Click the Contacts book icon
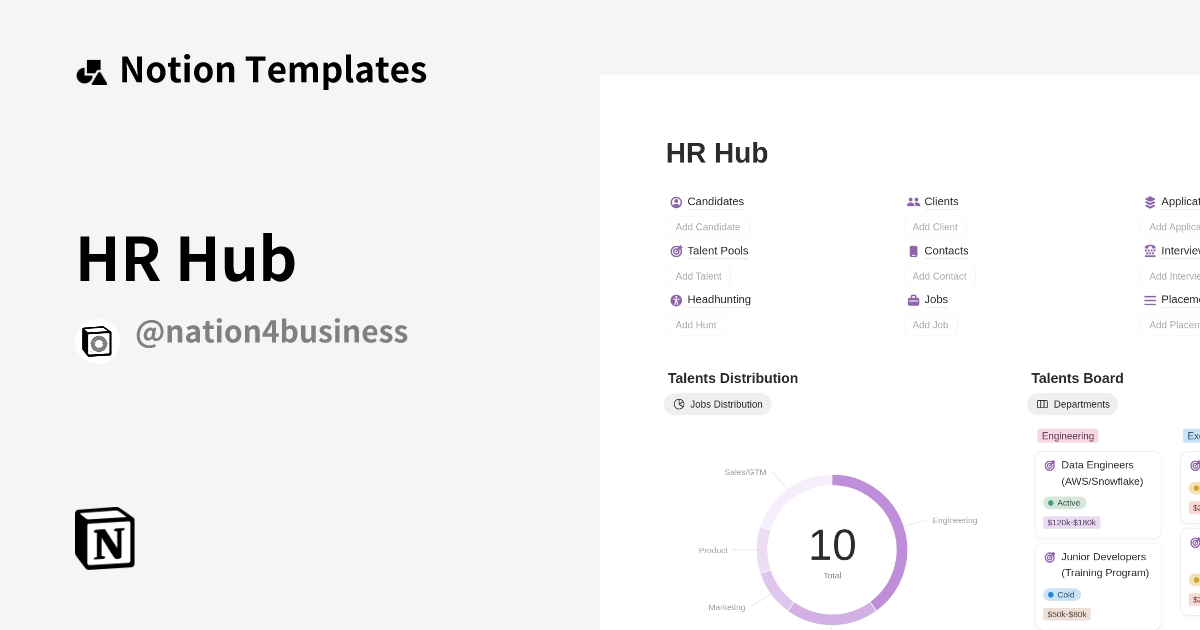Image resolution: width=1200 pixels, height=630 pixels. click(913, 251)
